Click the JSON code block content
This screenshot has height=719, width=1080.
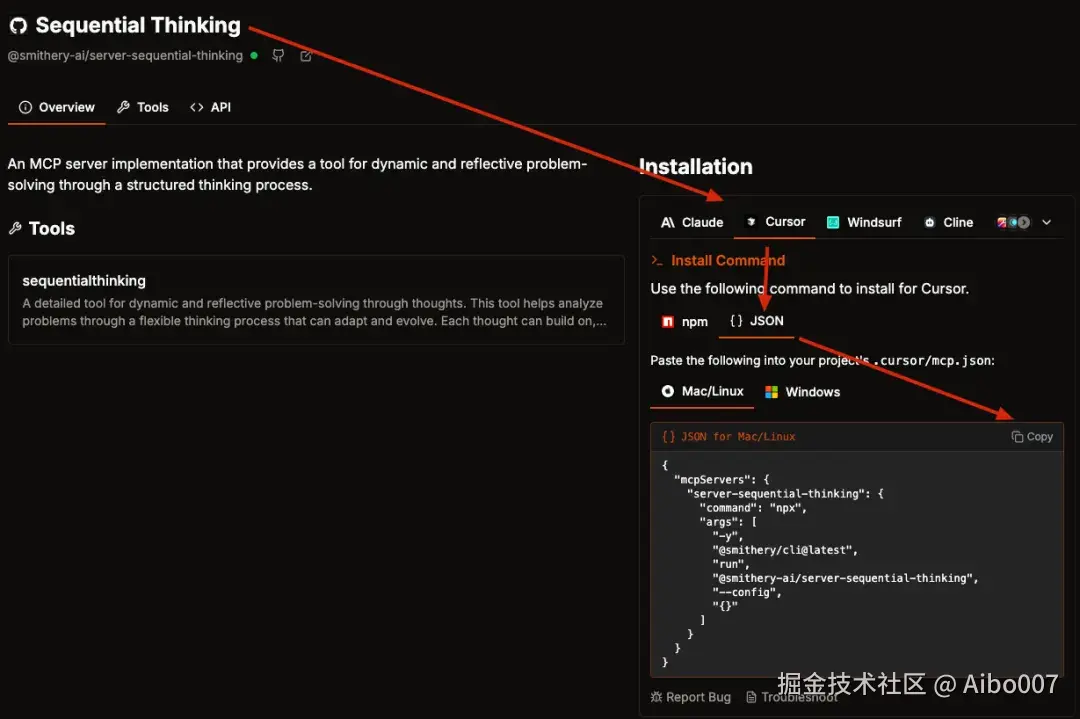click(x=857, y=564)
